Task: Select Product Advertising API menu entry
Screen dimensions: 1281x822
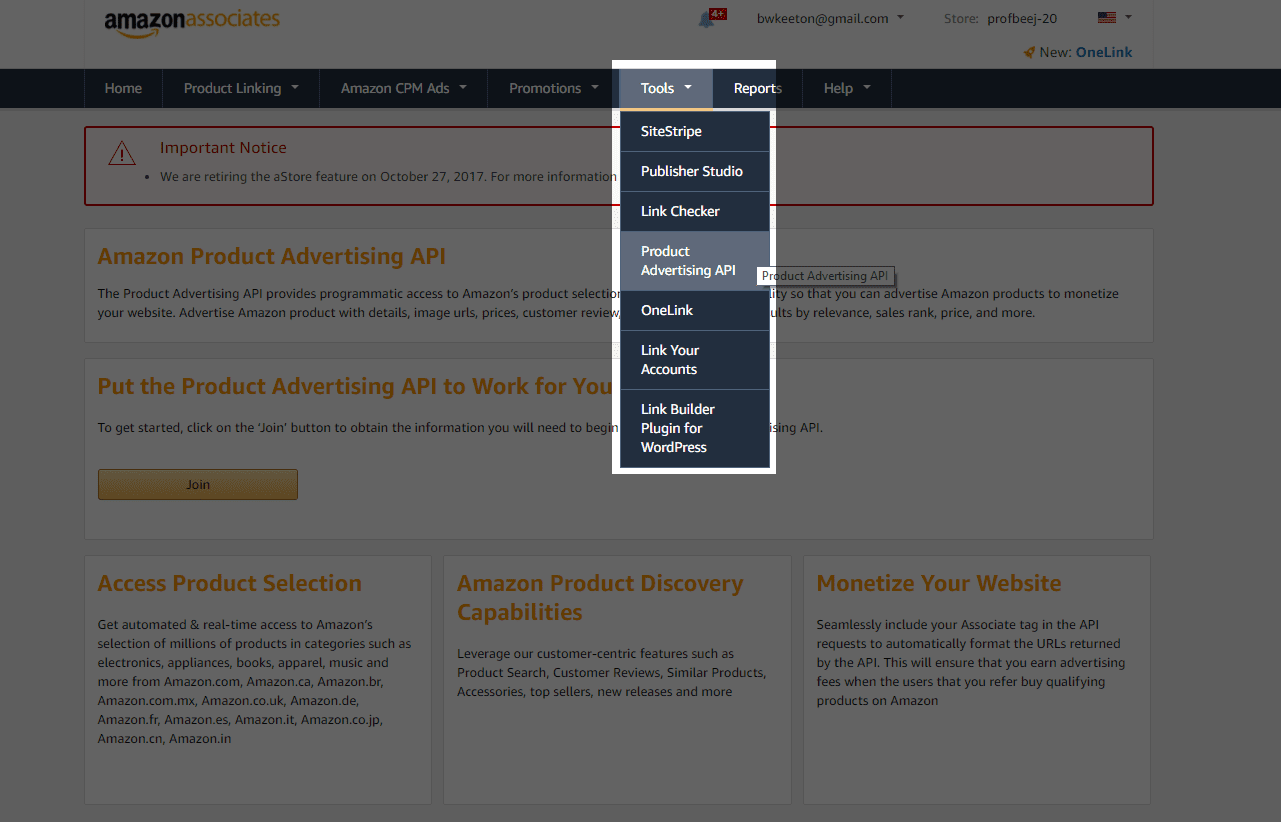Action: pyautogui.click(x=688, y=260)
